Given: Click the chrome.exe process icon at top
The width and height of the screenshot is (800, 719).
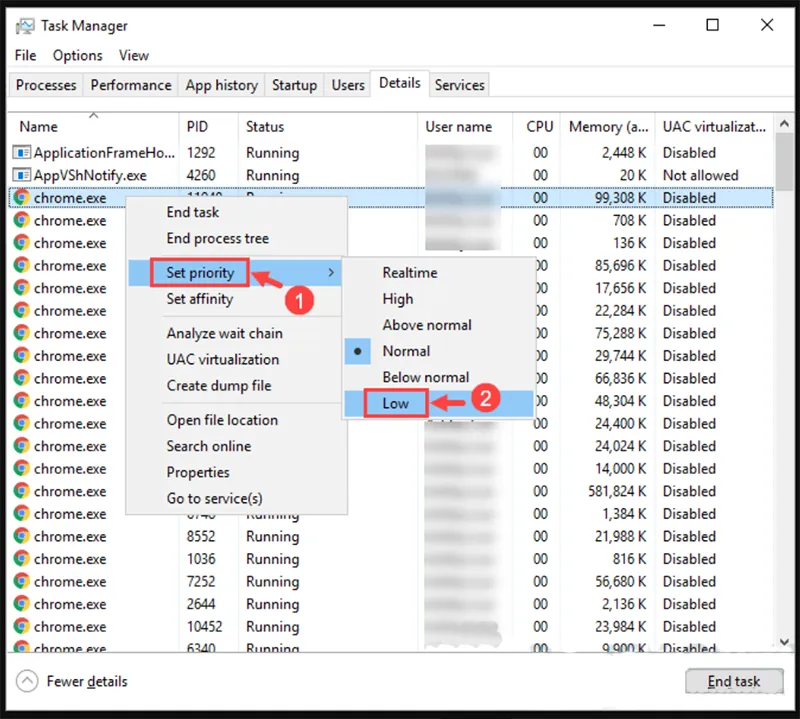Looking at the screenshot, I should click(x=22, y=197).
